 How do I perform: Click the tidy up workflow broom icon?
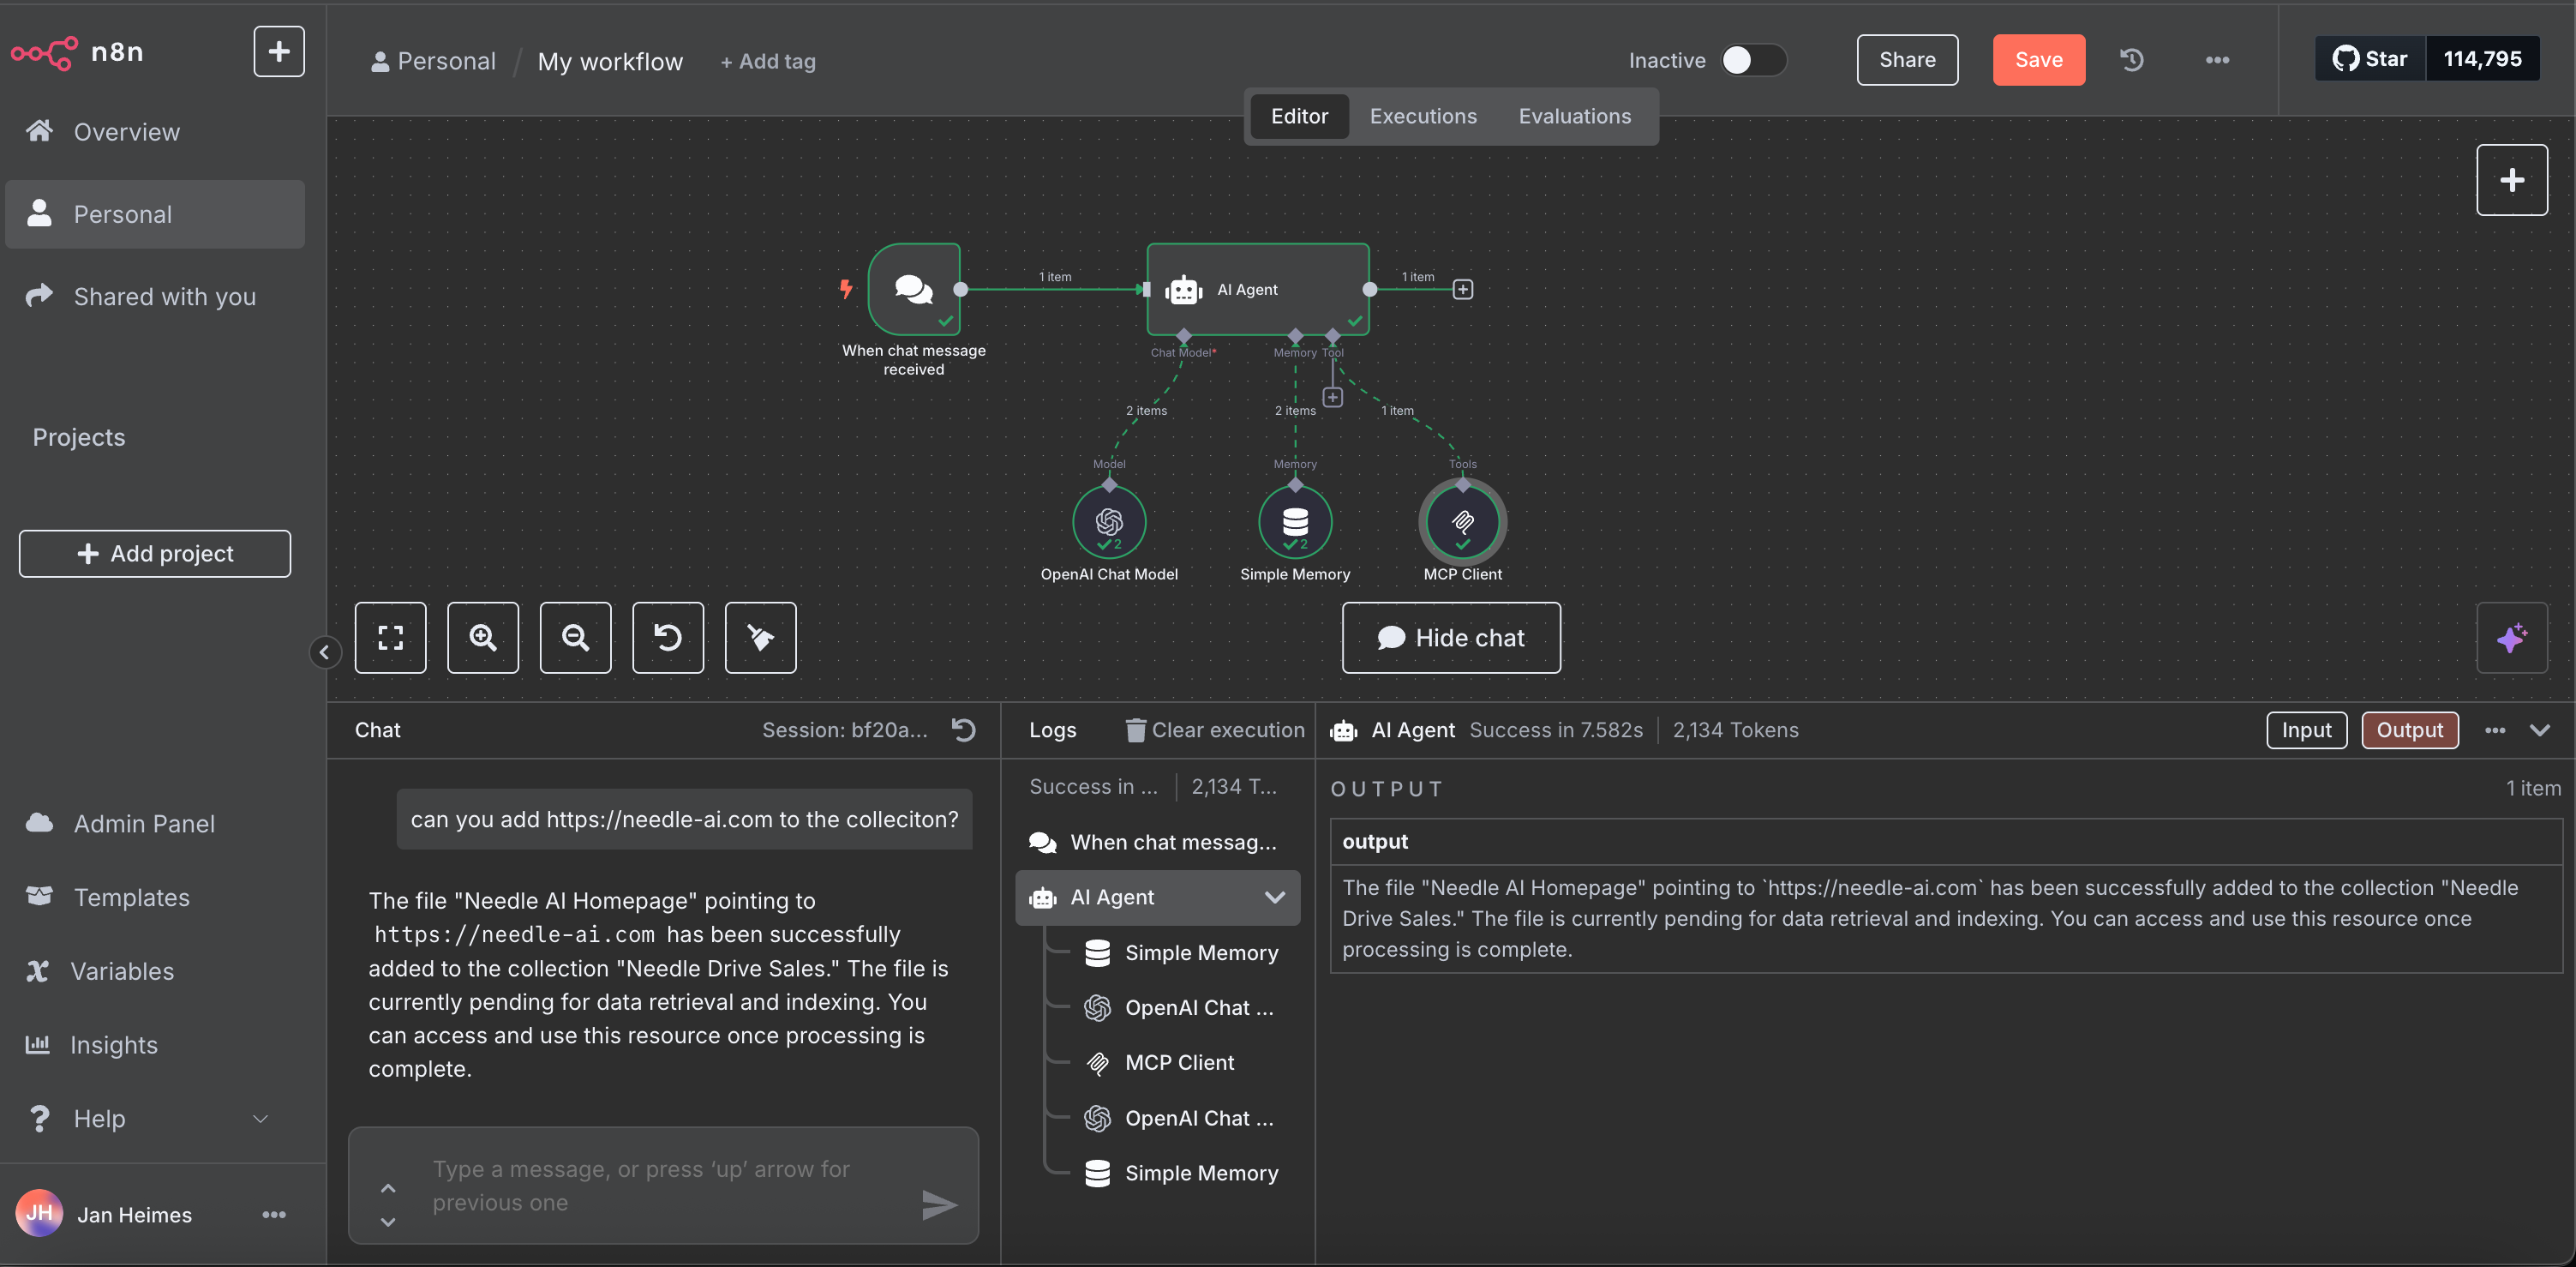pos(760,638)
